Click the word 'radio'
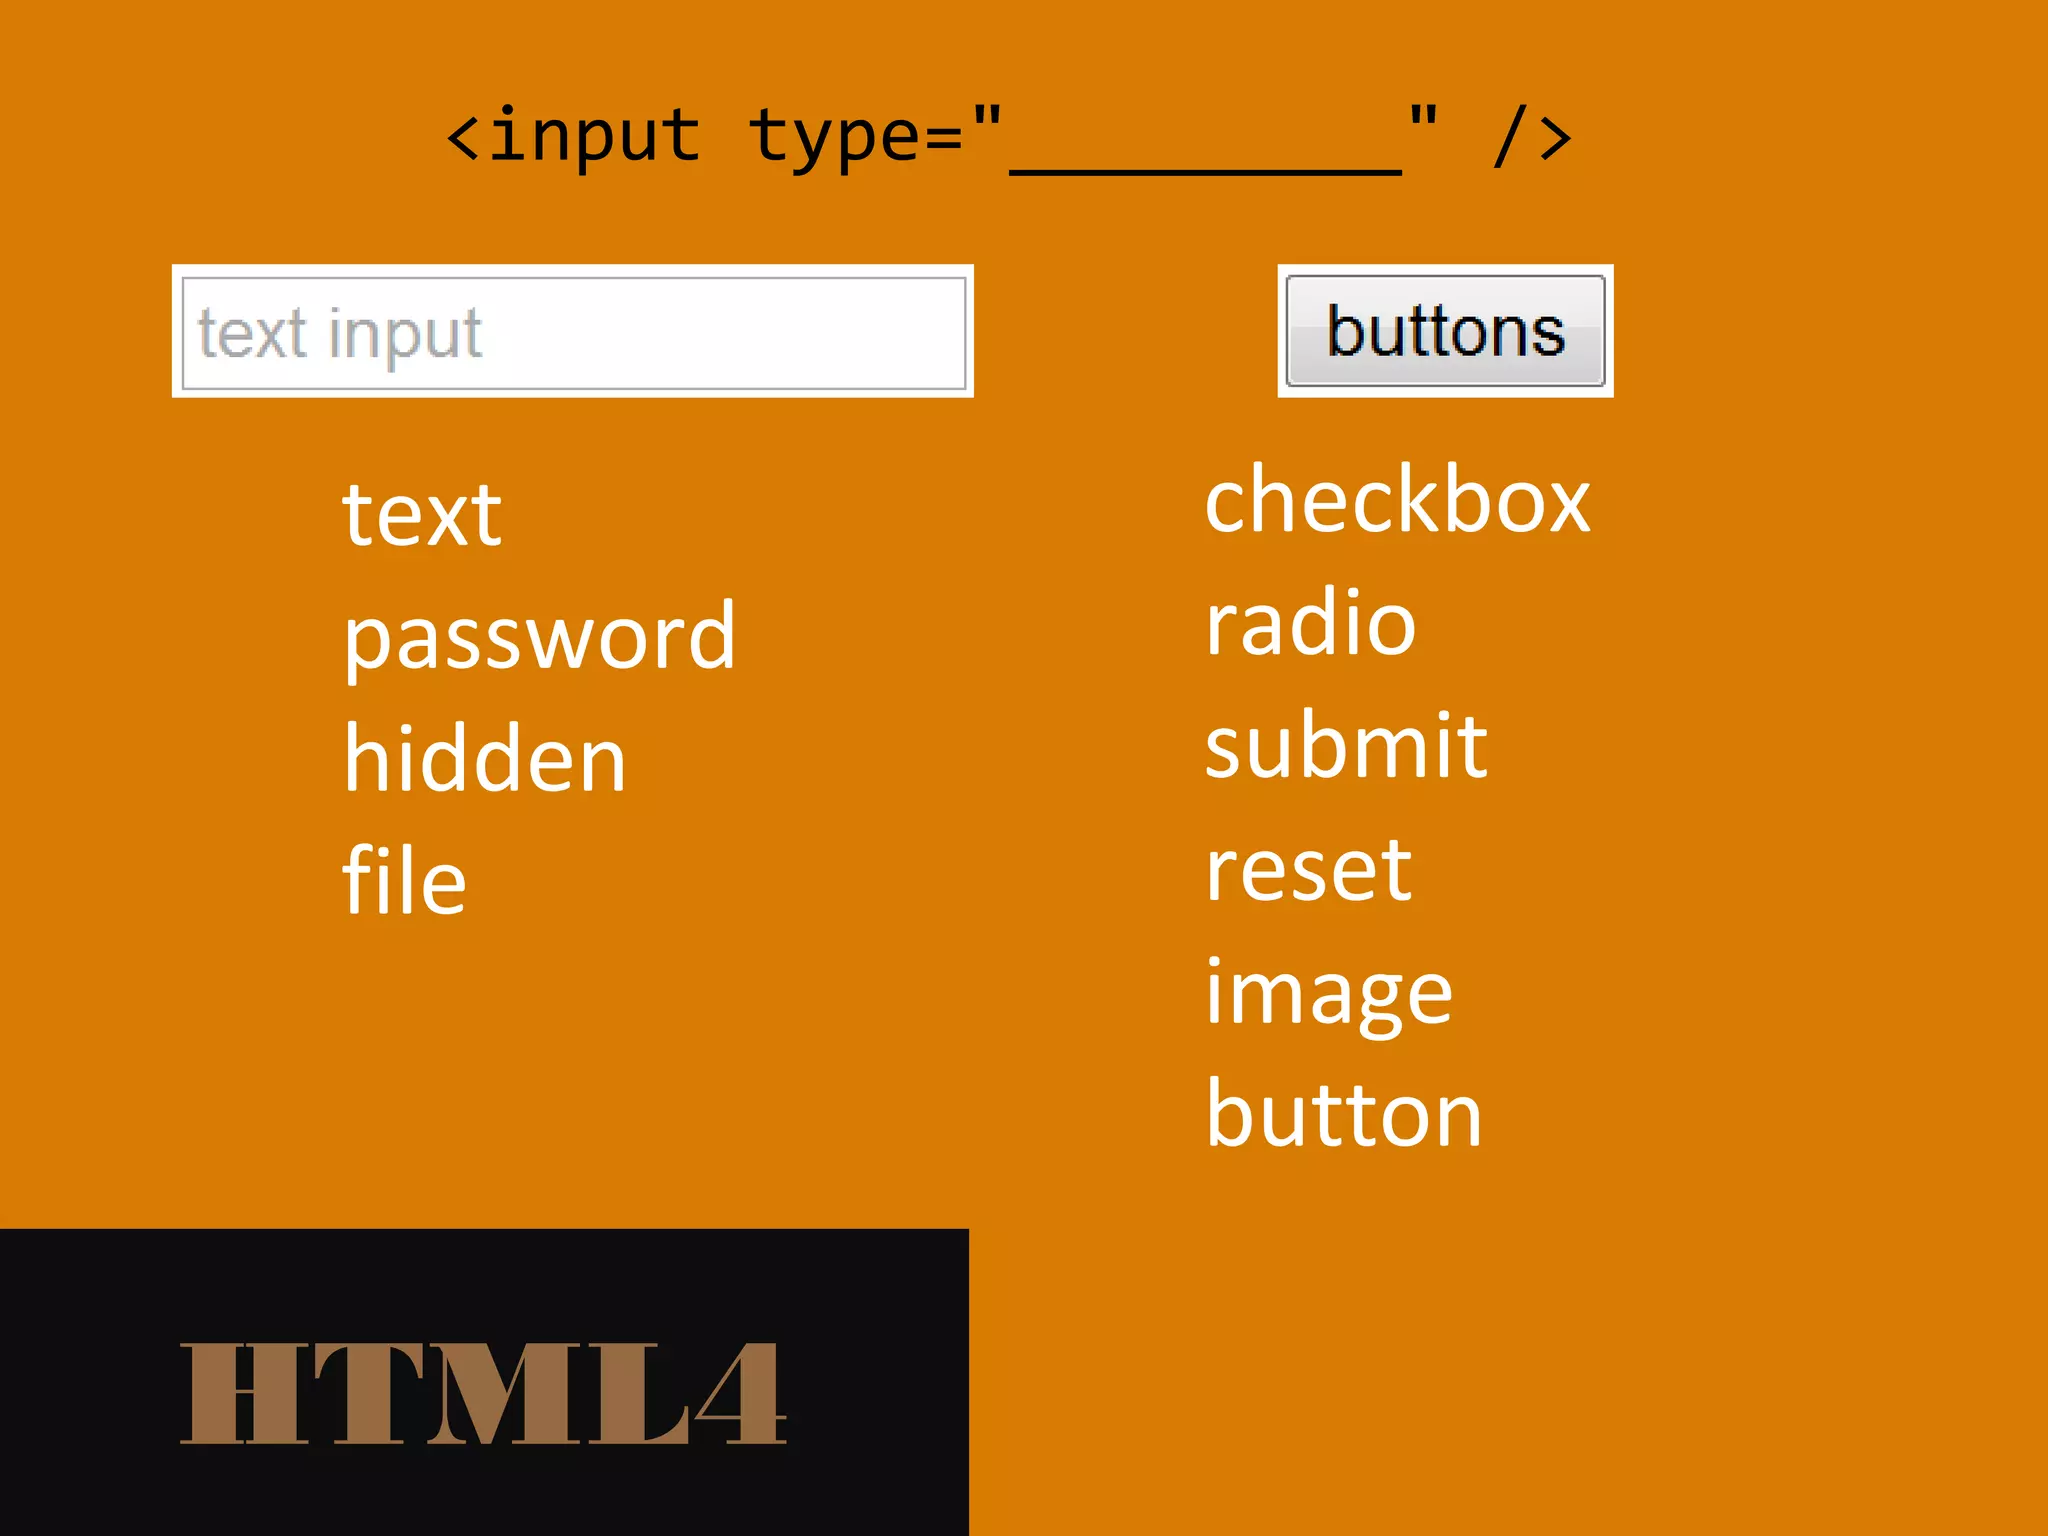 [x=1310, y=622]
